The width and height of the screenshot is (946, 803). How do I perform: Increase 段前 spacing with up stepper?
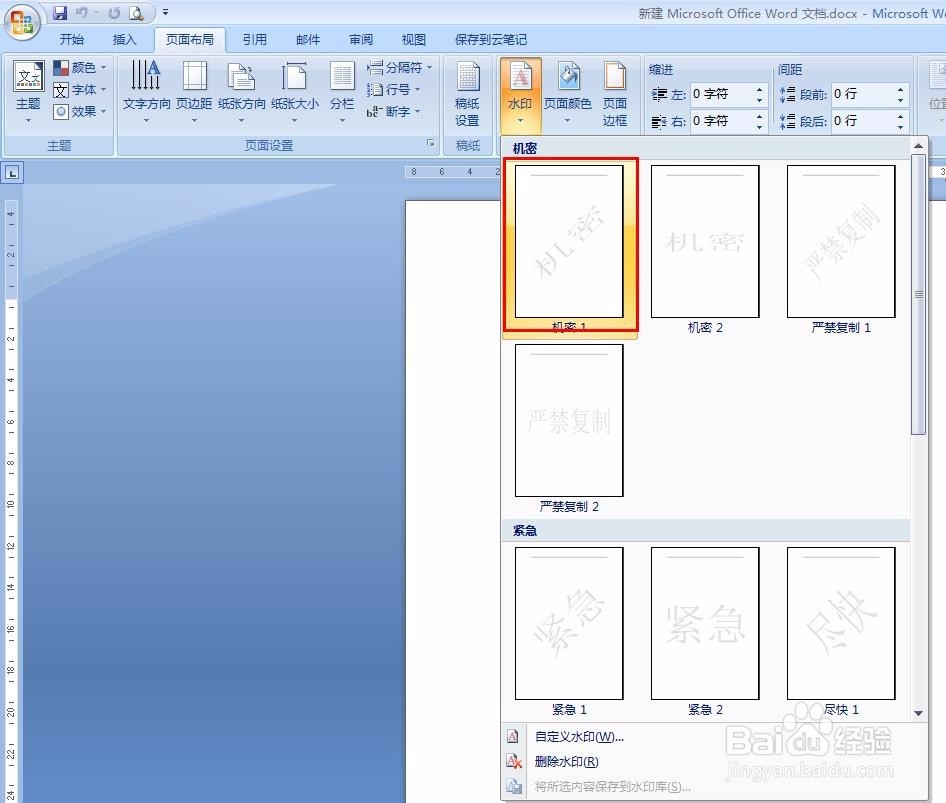pos(901,89)
